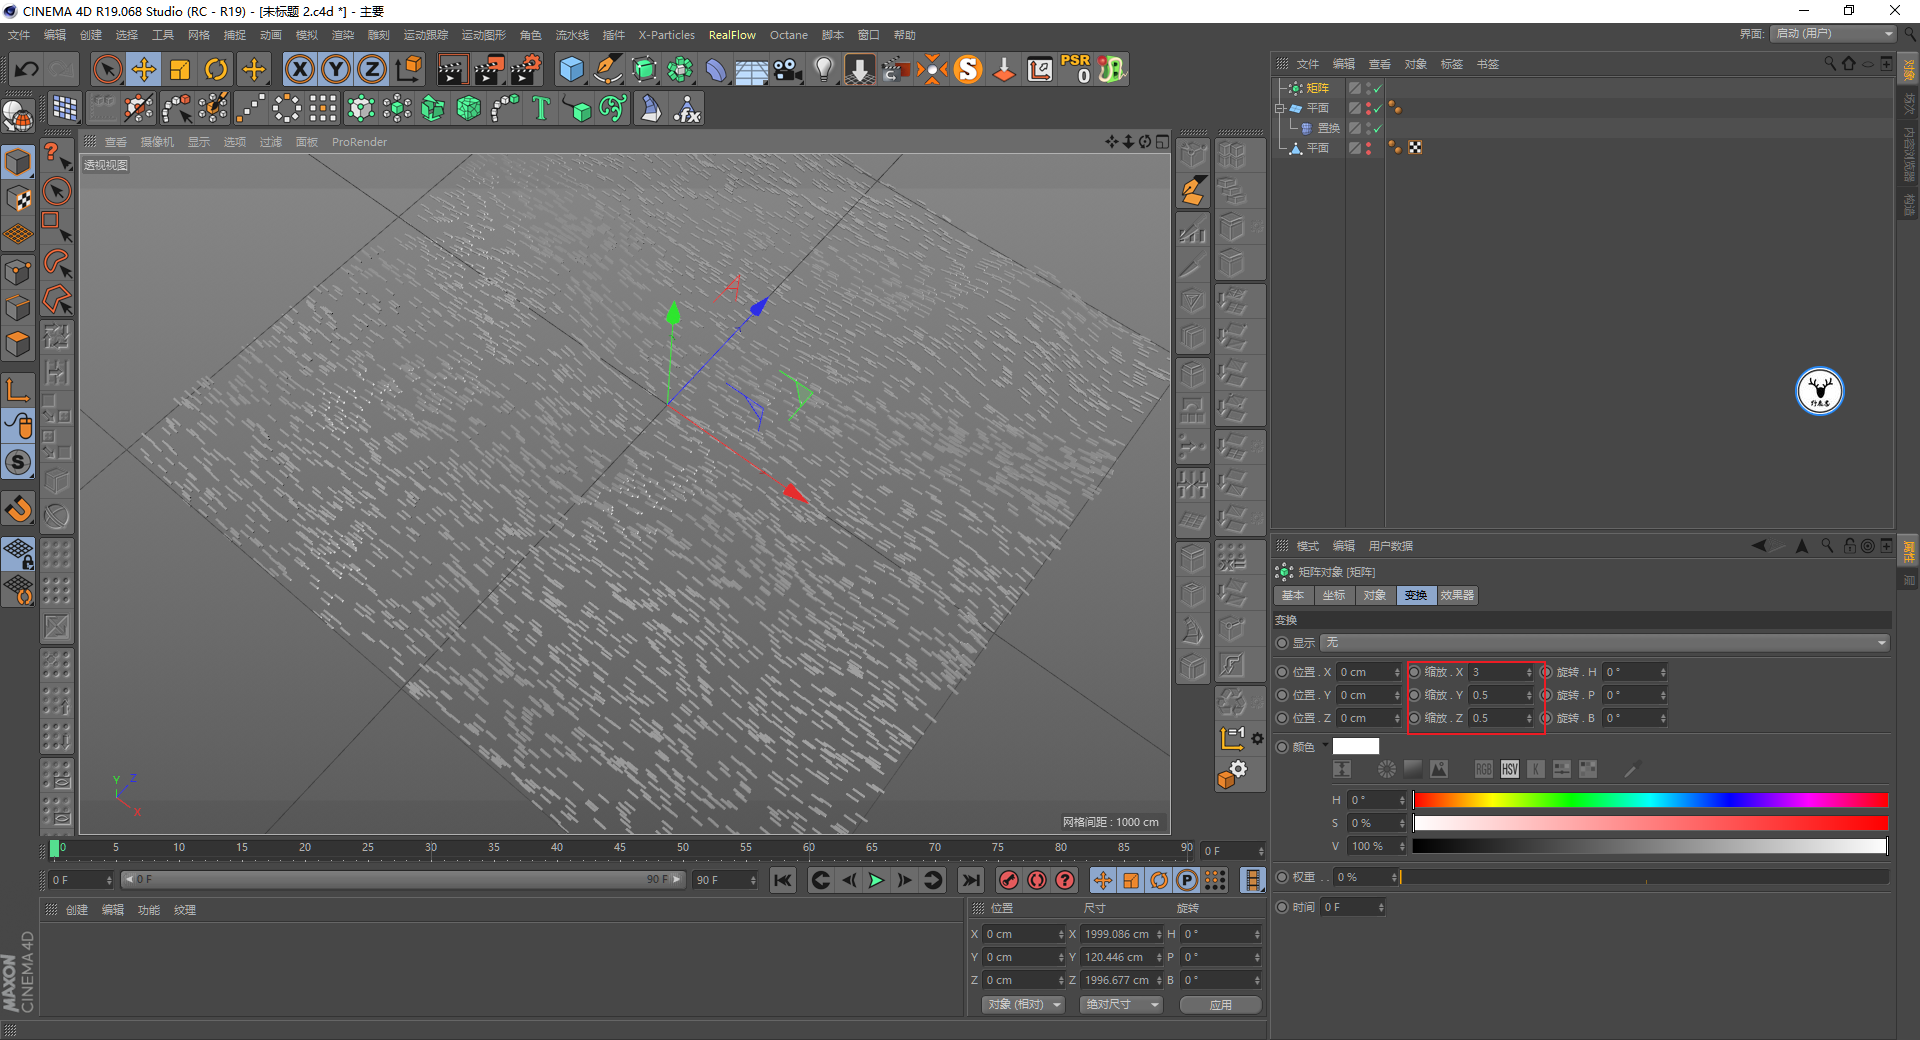Screen dimensions: 1920x1040
Task: Click the white 颜色 swatch
Action: tap(1355, 746)
